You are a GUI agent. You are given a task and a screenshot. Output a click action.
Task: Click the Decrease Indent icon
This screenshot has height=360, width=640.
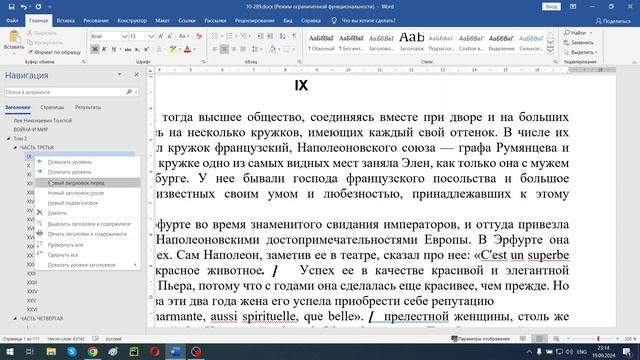260,36
